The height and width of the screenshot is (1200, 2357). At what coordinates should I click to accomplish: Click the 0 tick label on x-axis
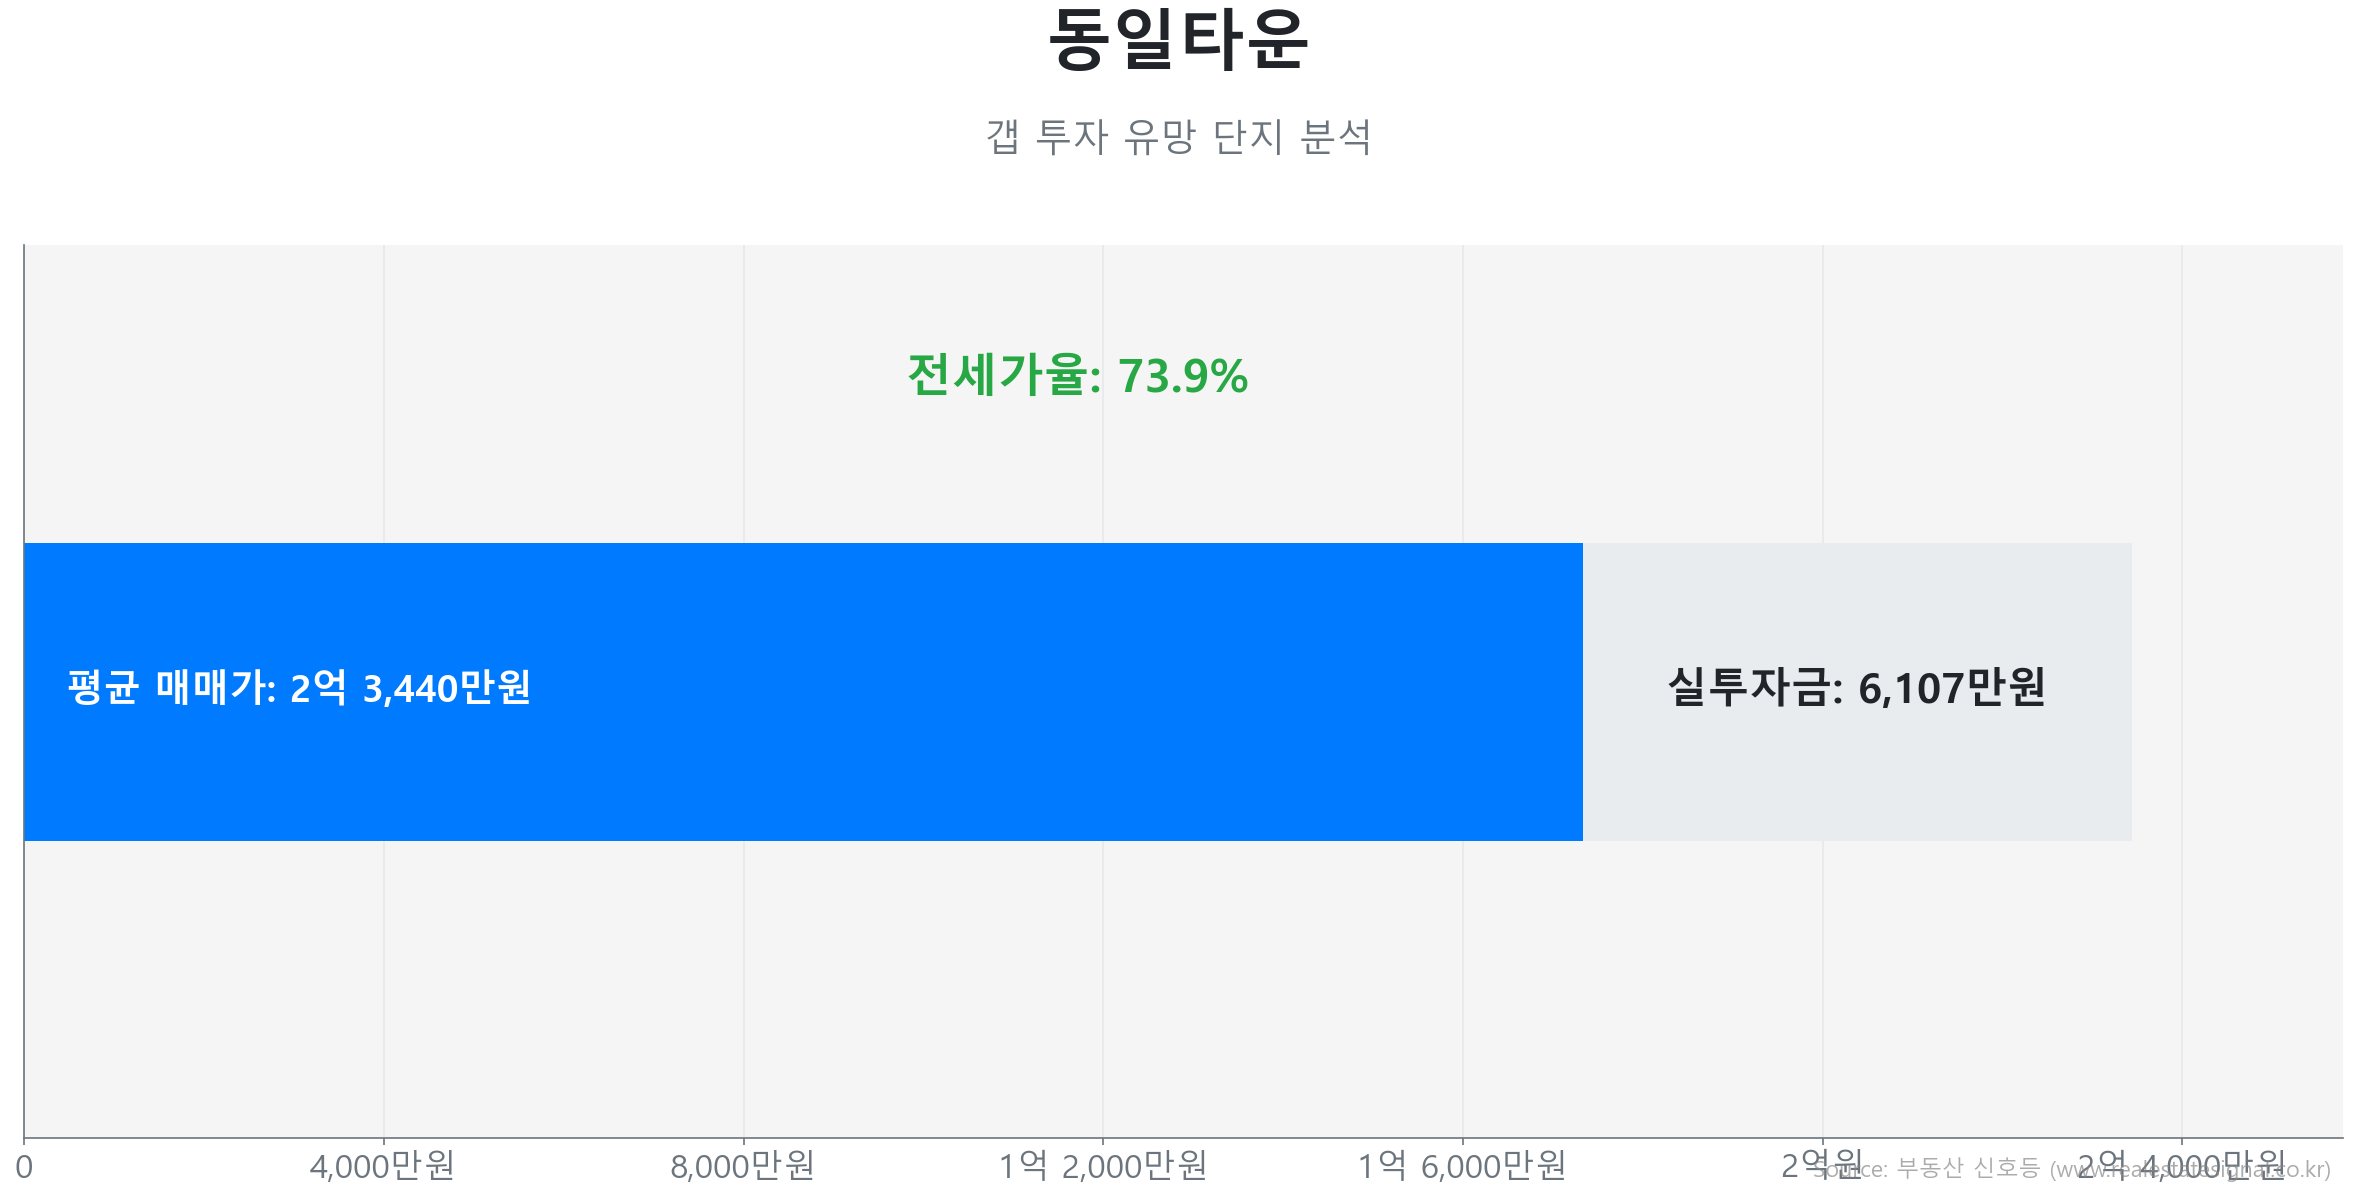tap(24, 1167)
